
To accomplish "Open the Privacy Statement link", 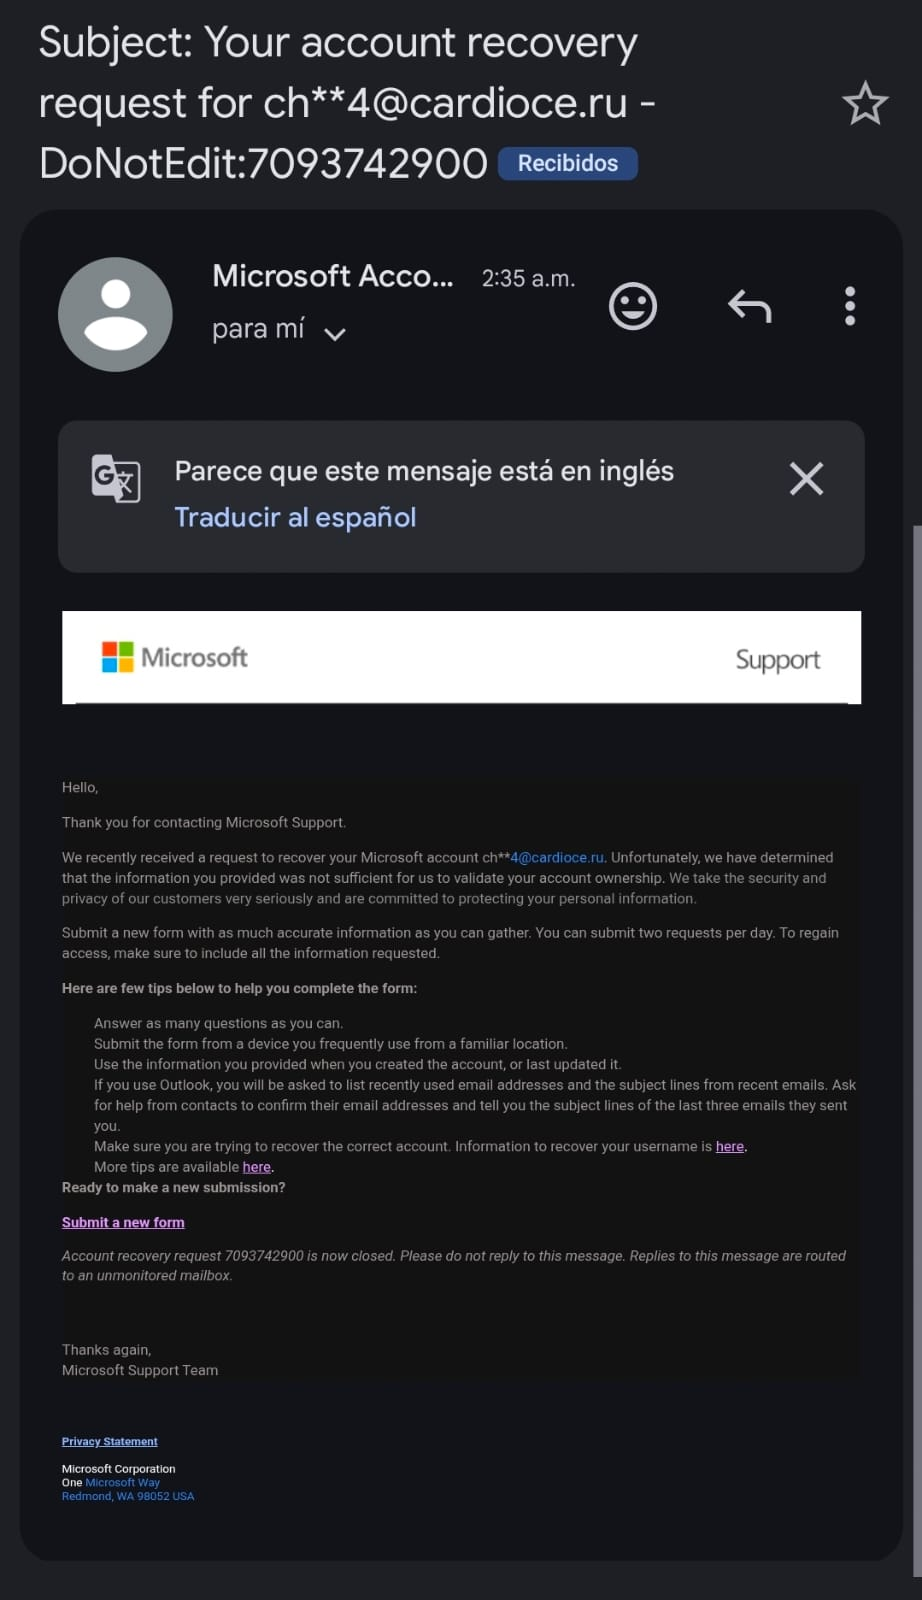I will tap(110, 1441).
